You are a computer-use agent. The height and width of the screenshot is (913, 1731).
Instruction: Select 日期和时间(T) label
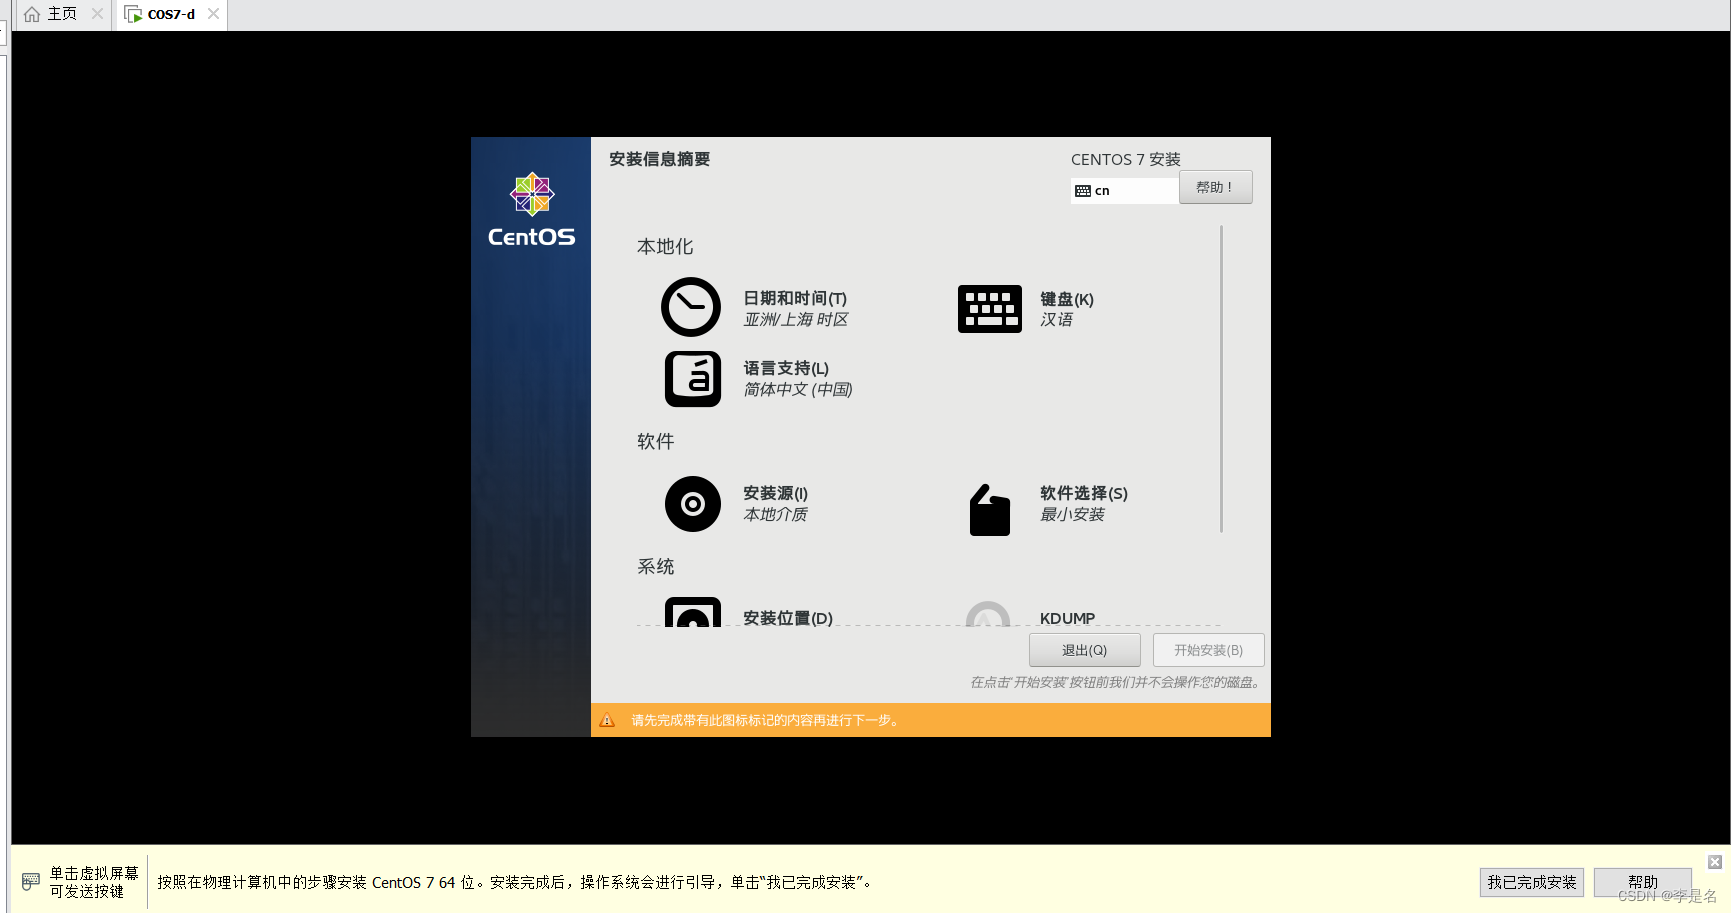[795, 298]
